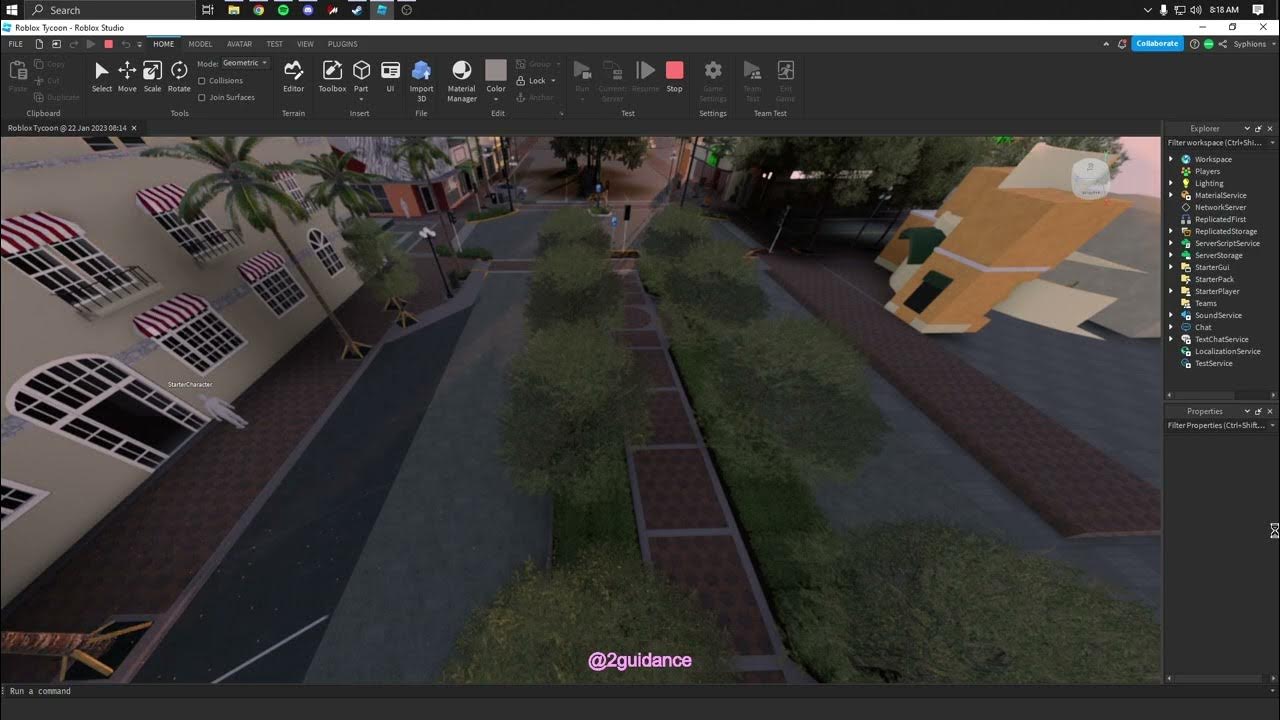Viewport: 1280px width, 720px height.
Task: Switch to the MODEL ribbon tab
Action: coord(200,44)
